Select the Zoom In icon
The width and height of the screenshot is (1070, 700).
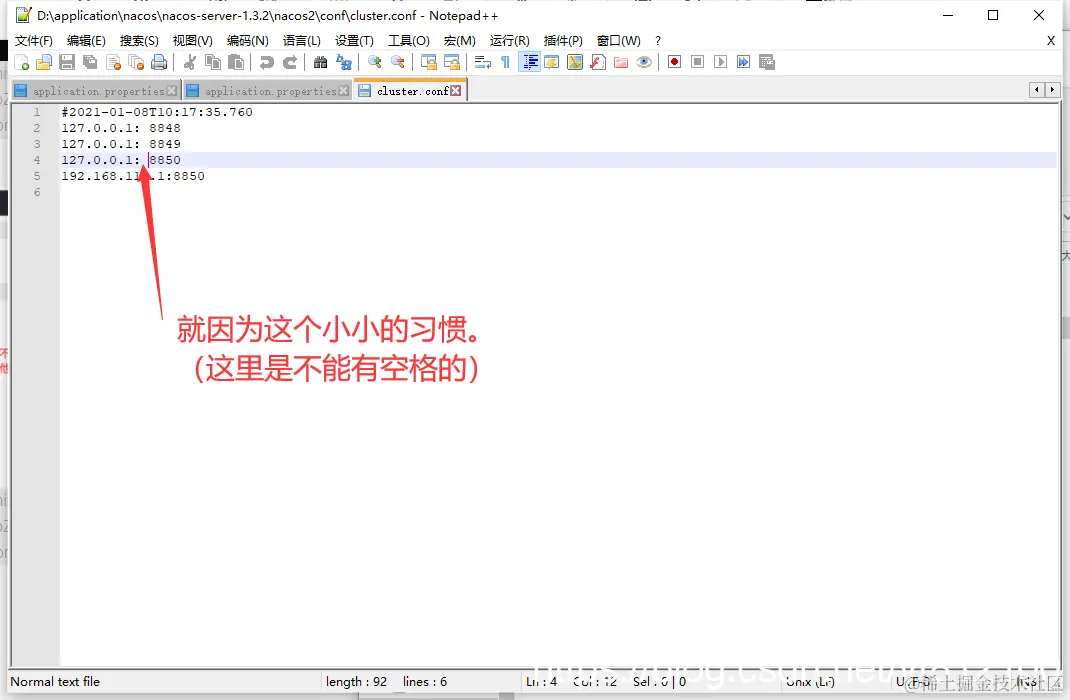tap(375, 62)
